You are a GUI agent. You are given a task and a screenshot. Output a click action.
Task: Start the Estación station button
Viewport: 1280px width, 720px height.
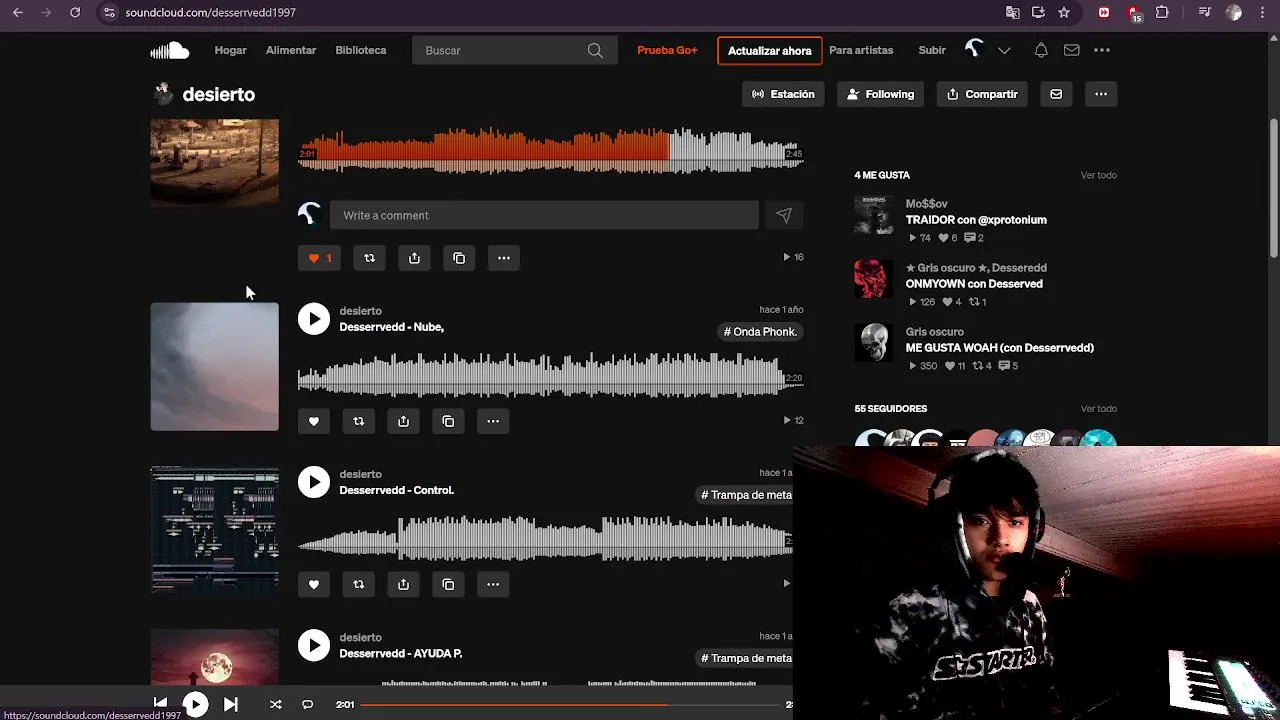[x=783, y=94]
